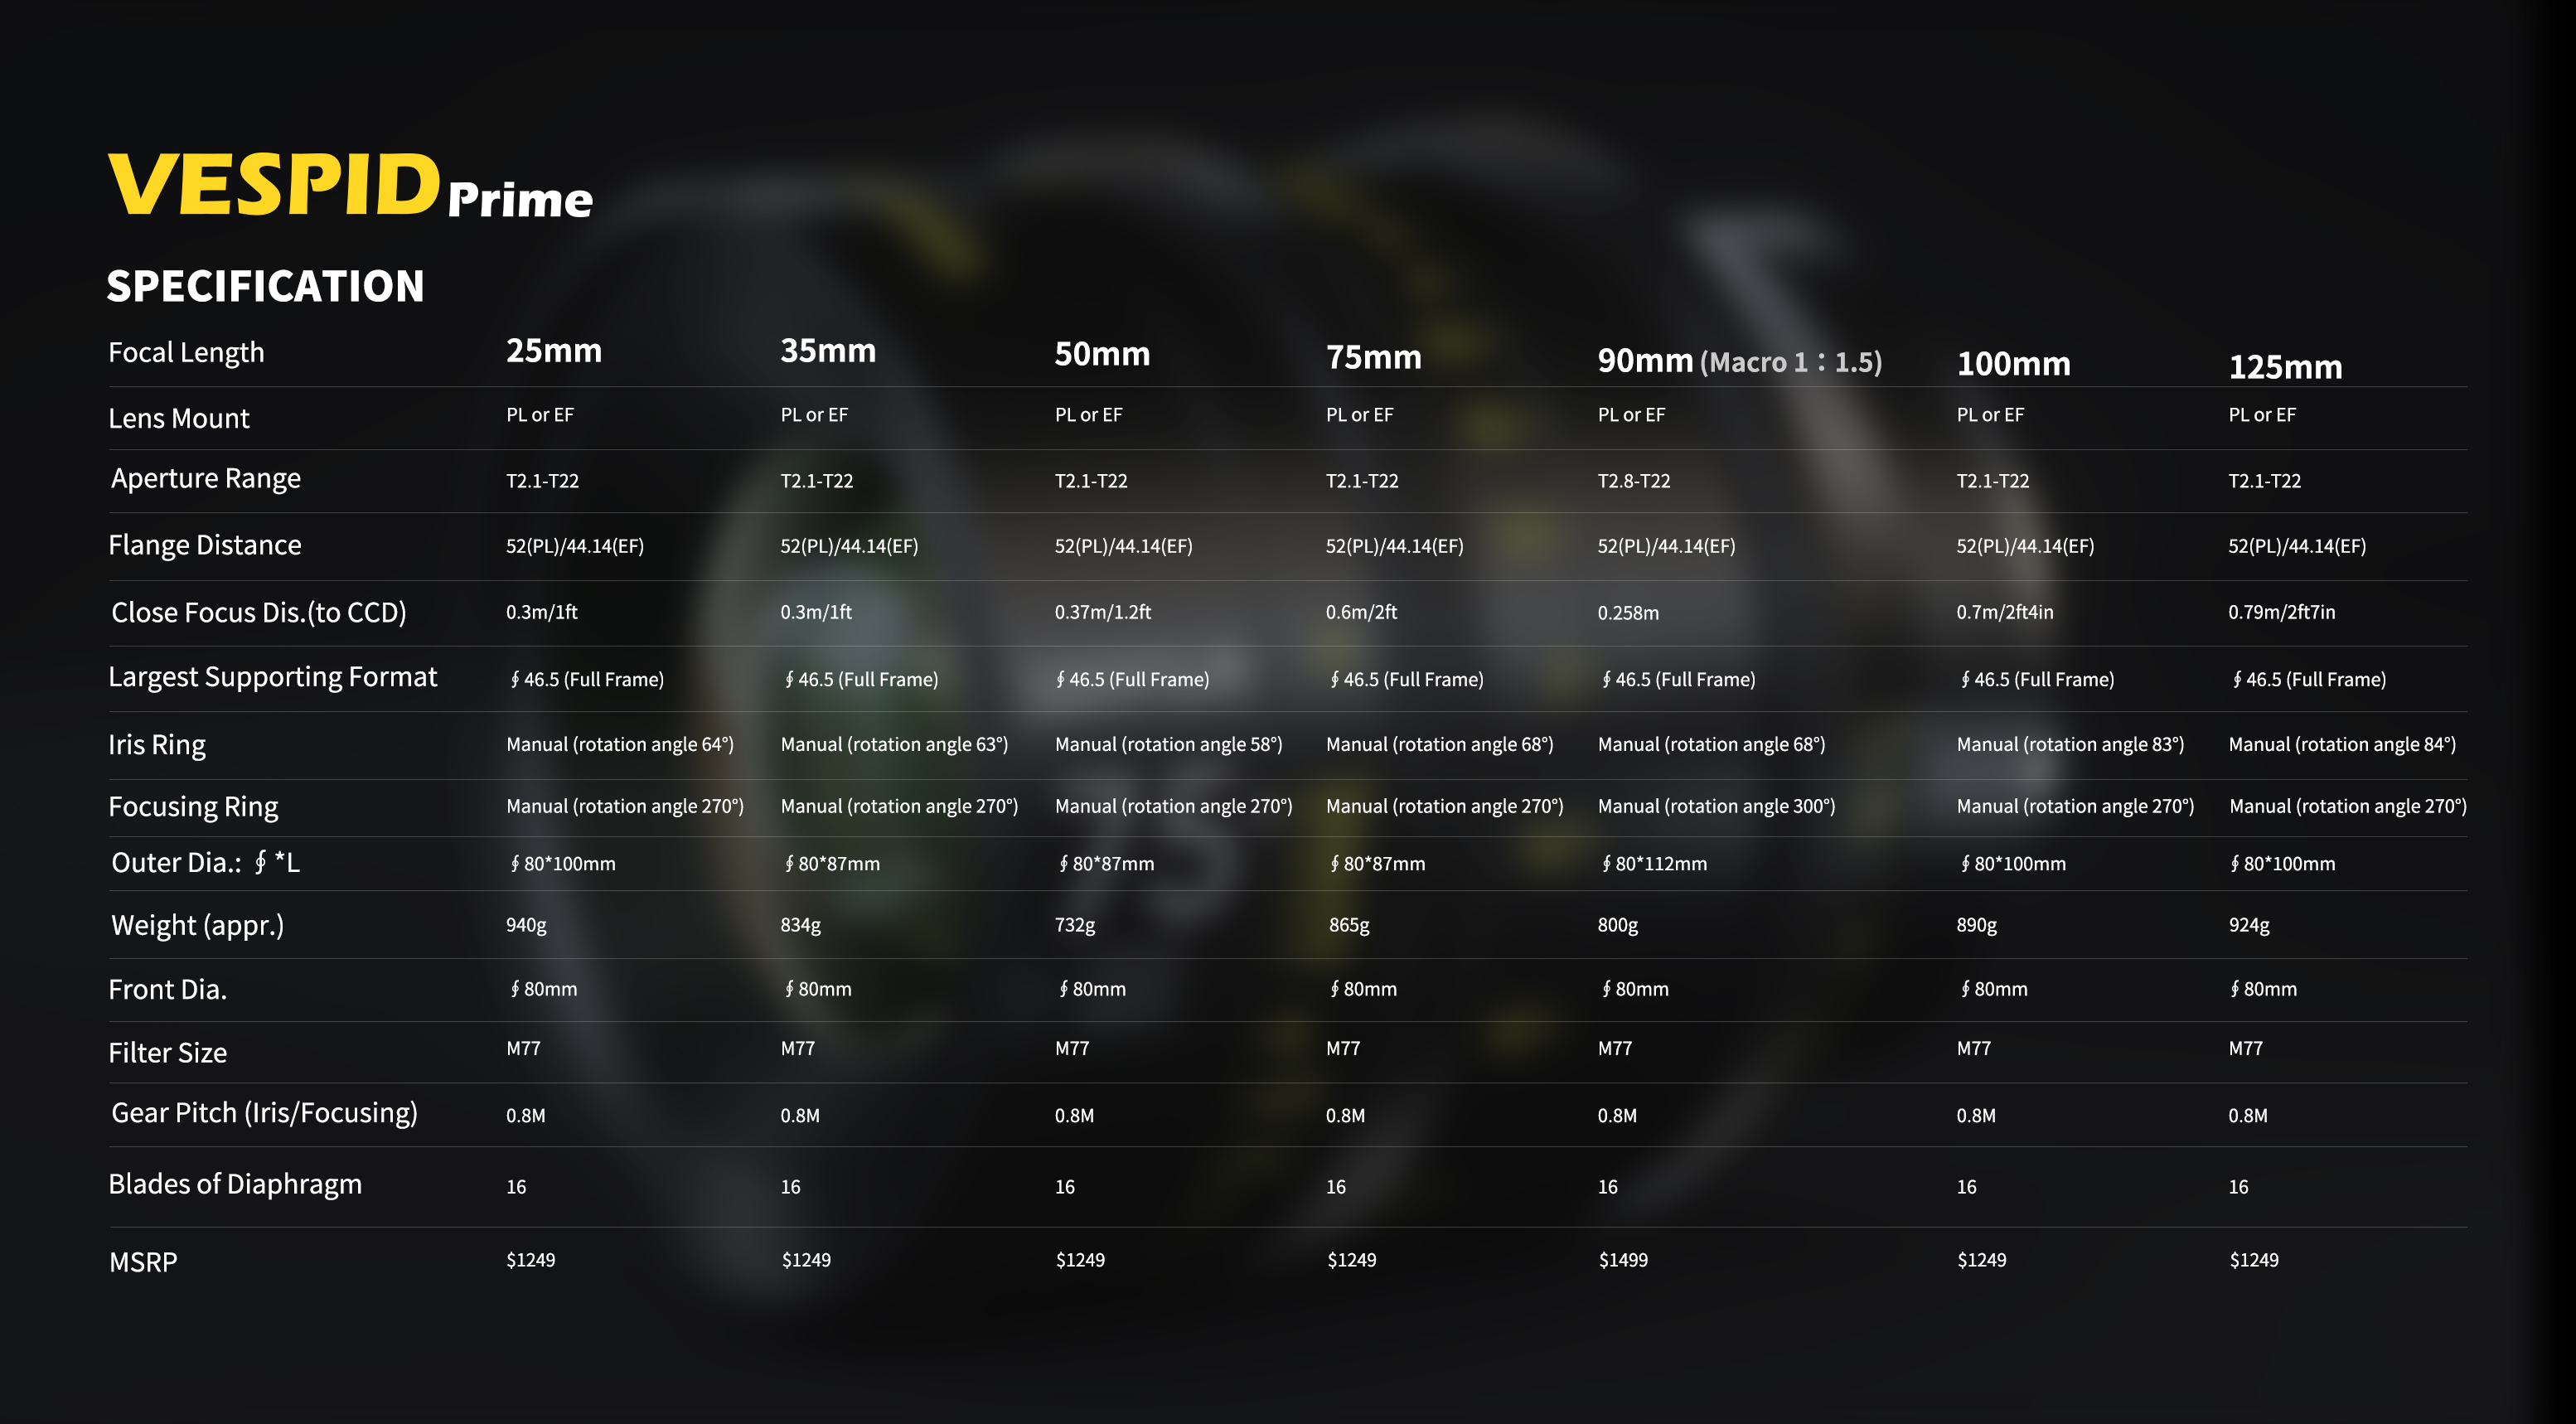Select the 125mm column header
The image size is (2576, 1424).
pyautogui.click(x=2284, y=367)
